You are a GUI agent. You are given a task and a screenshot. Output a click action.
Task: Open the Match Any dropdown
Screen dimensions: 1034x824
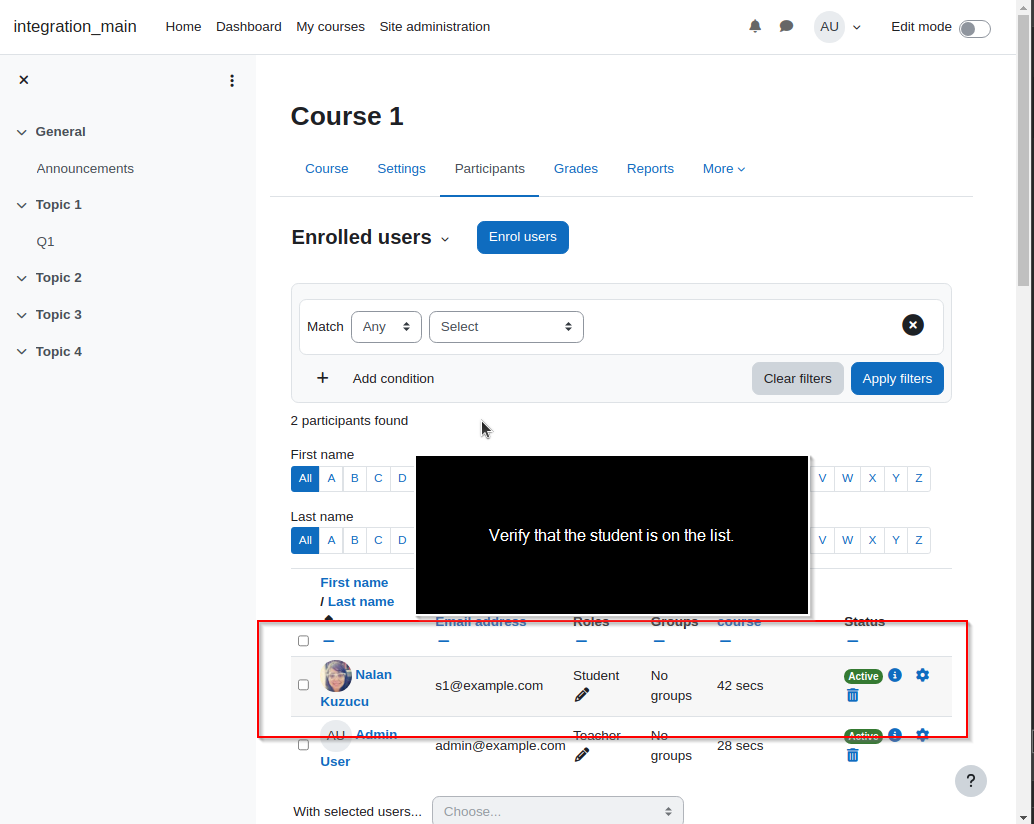click(386, 327)
